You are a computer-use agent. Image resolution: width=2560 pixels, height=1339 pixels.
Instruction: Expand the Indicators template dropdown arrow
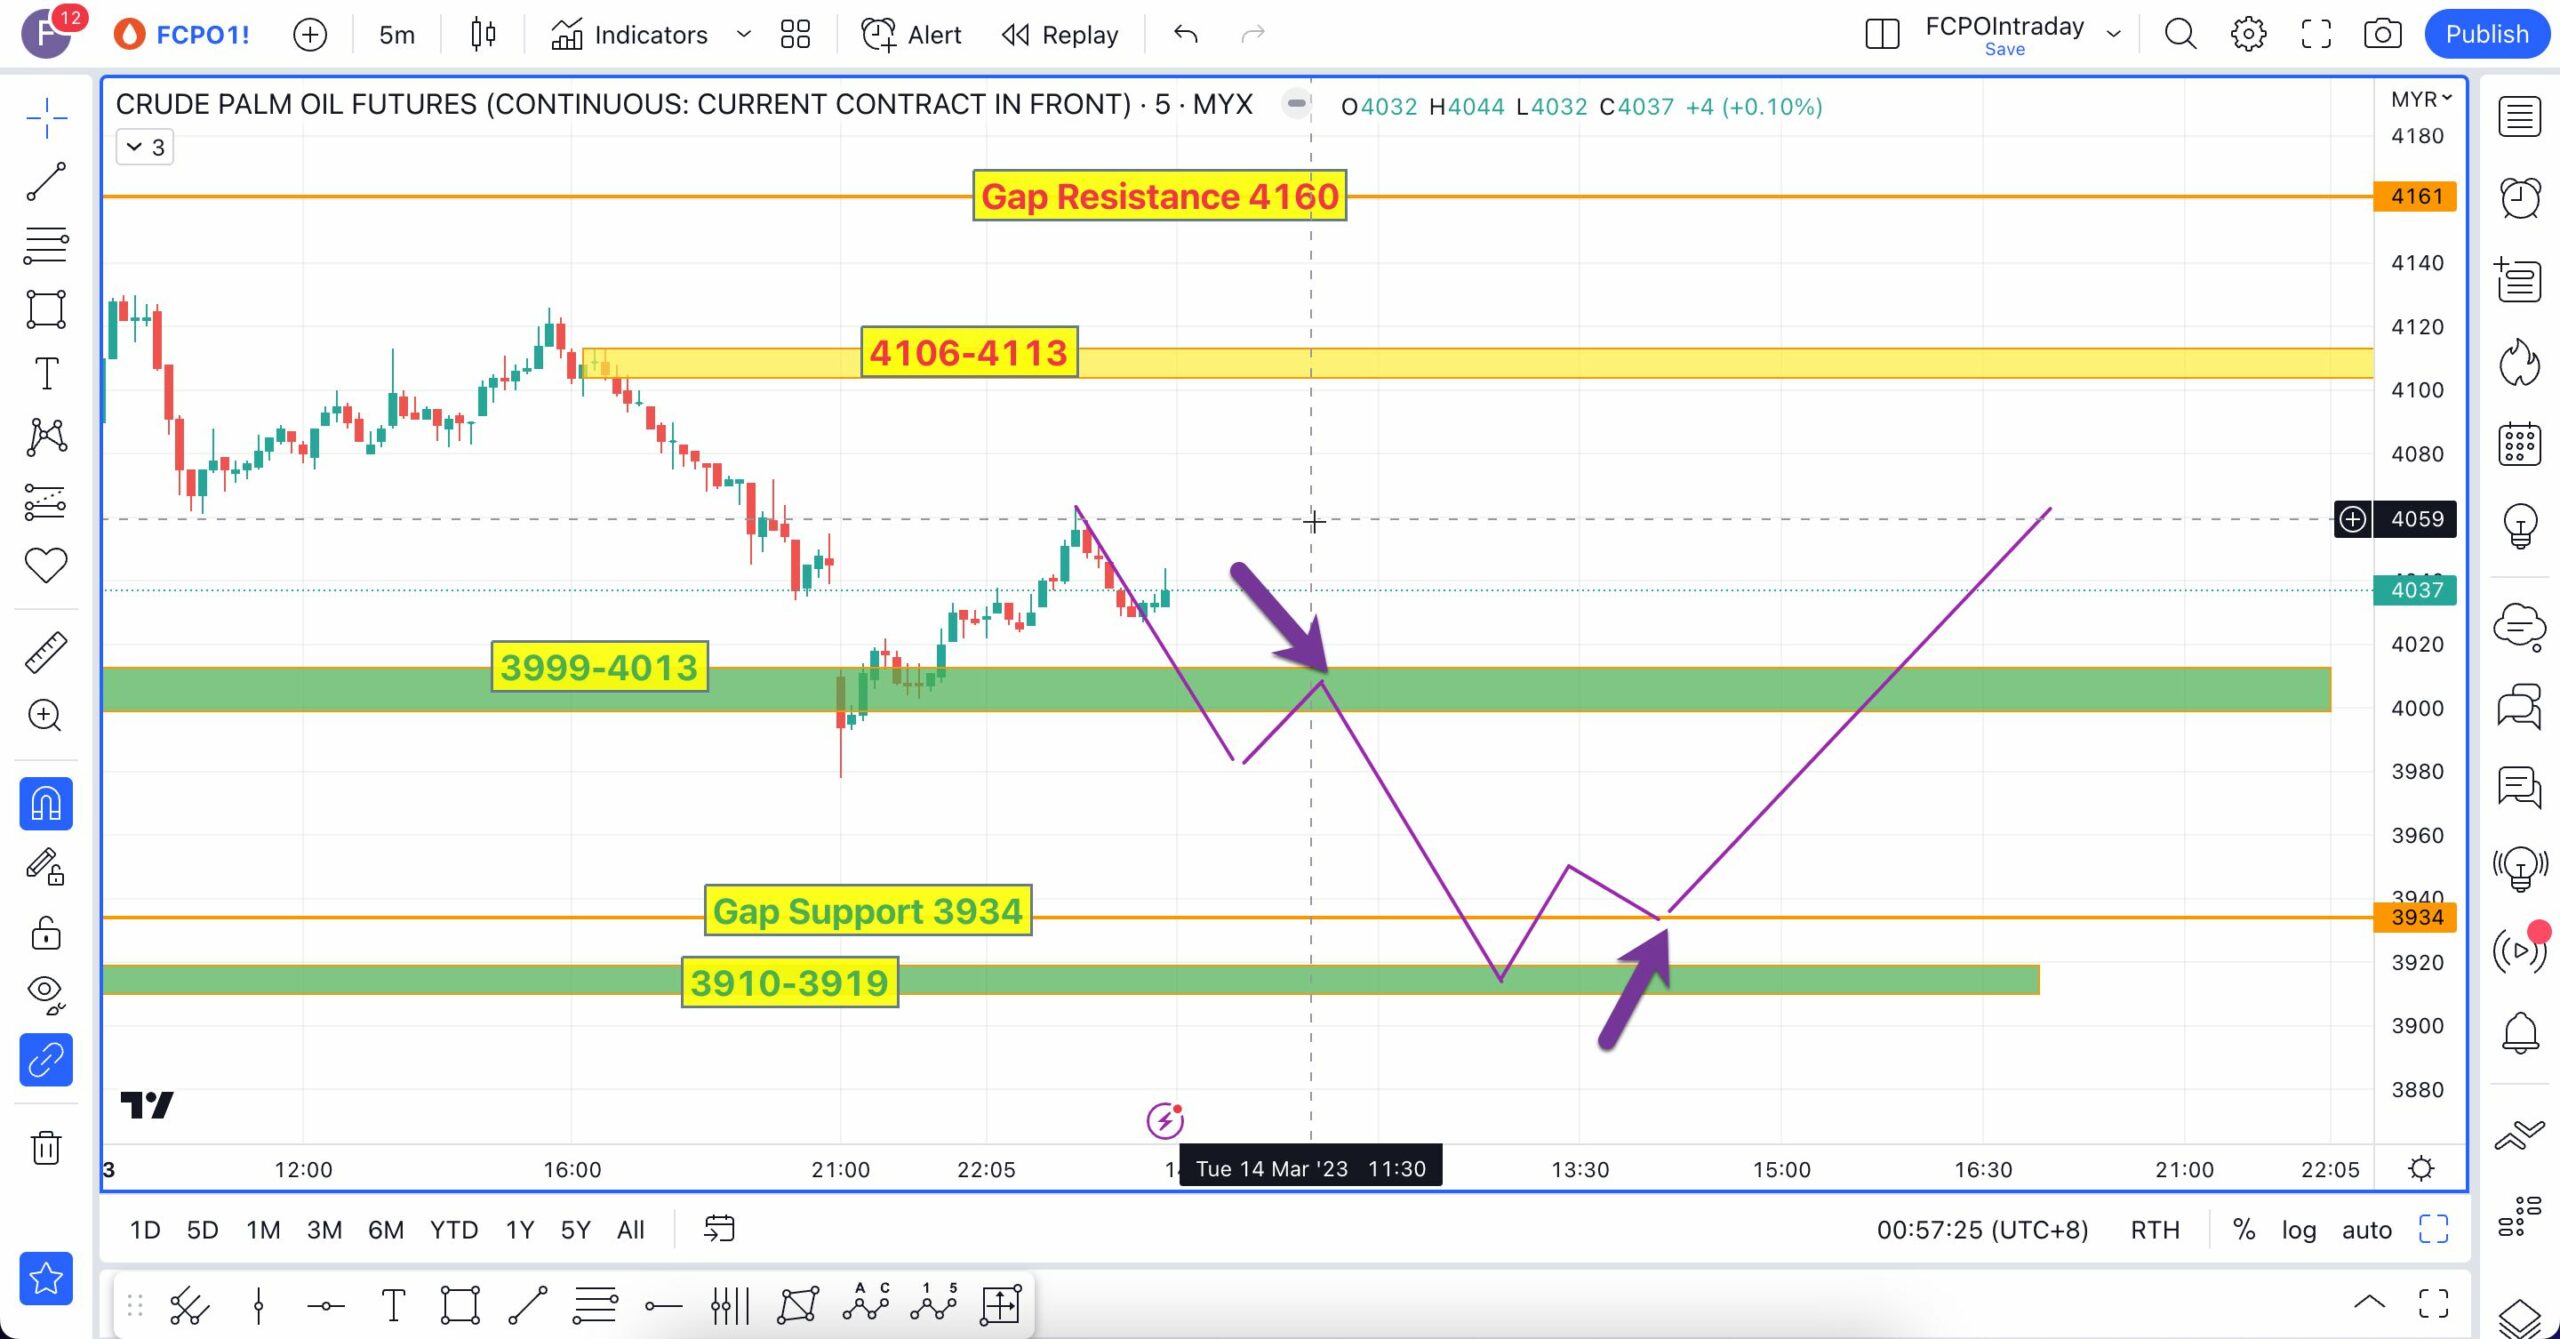tap(743, 34)
